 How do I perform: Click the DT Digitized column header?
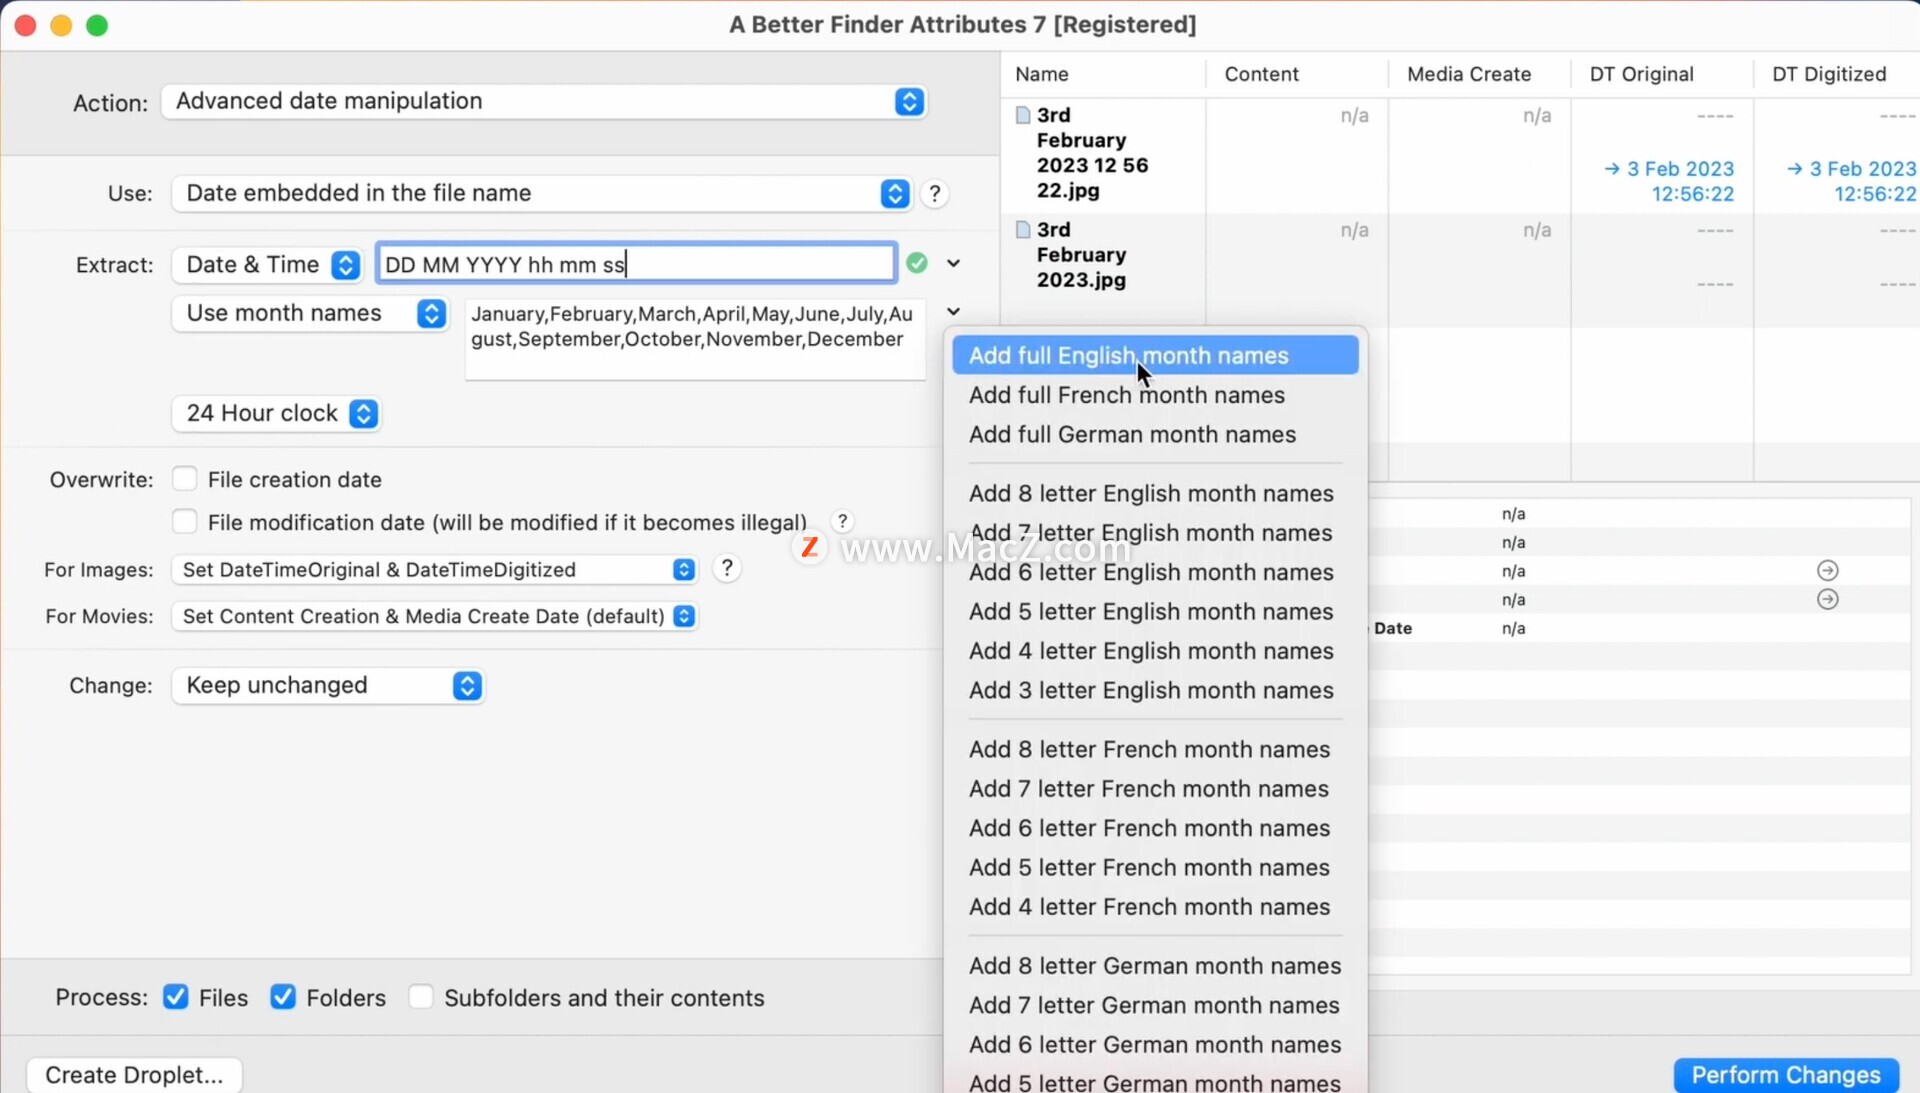coord(1838,74)
